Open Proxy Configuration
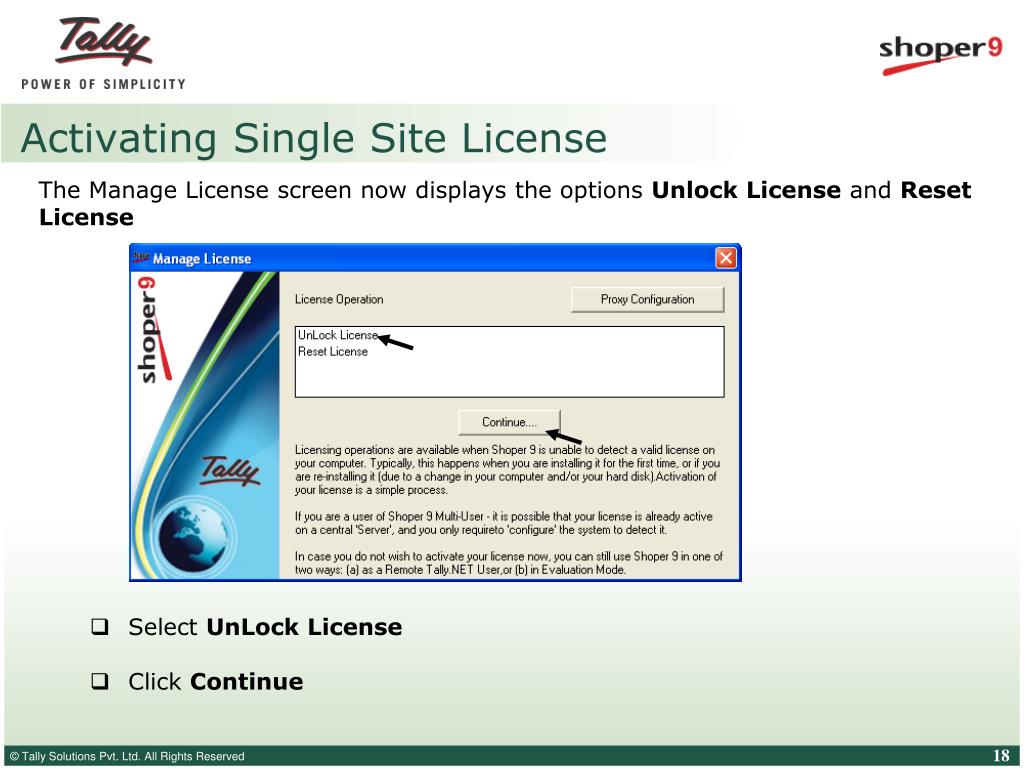 pyautogui.click(x=647, y=300)
